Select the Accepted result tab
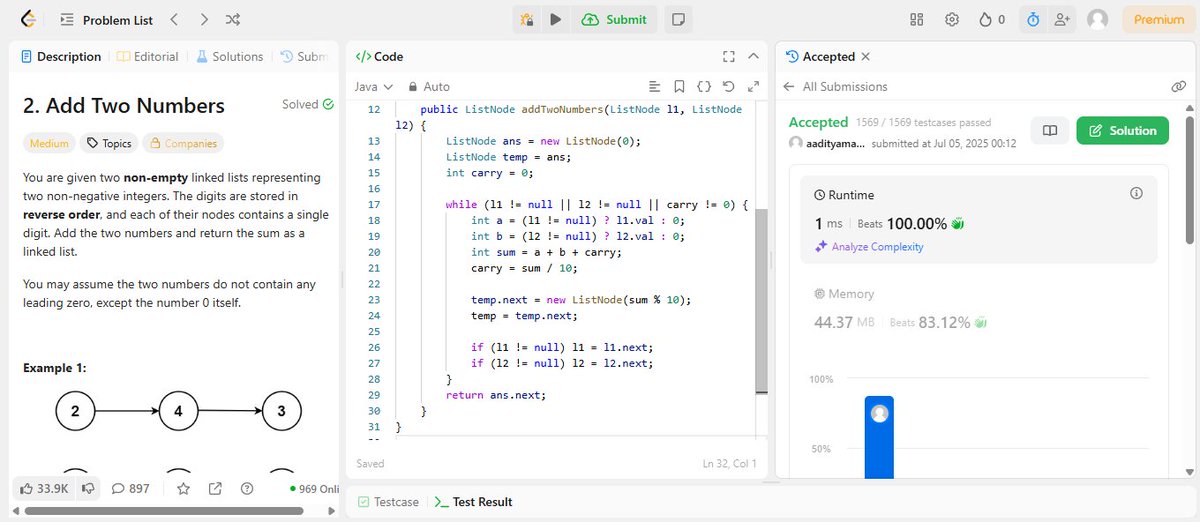Image resolution: width=1200 pixels, height=522 pixels. pos(821,57)
